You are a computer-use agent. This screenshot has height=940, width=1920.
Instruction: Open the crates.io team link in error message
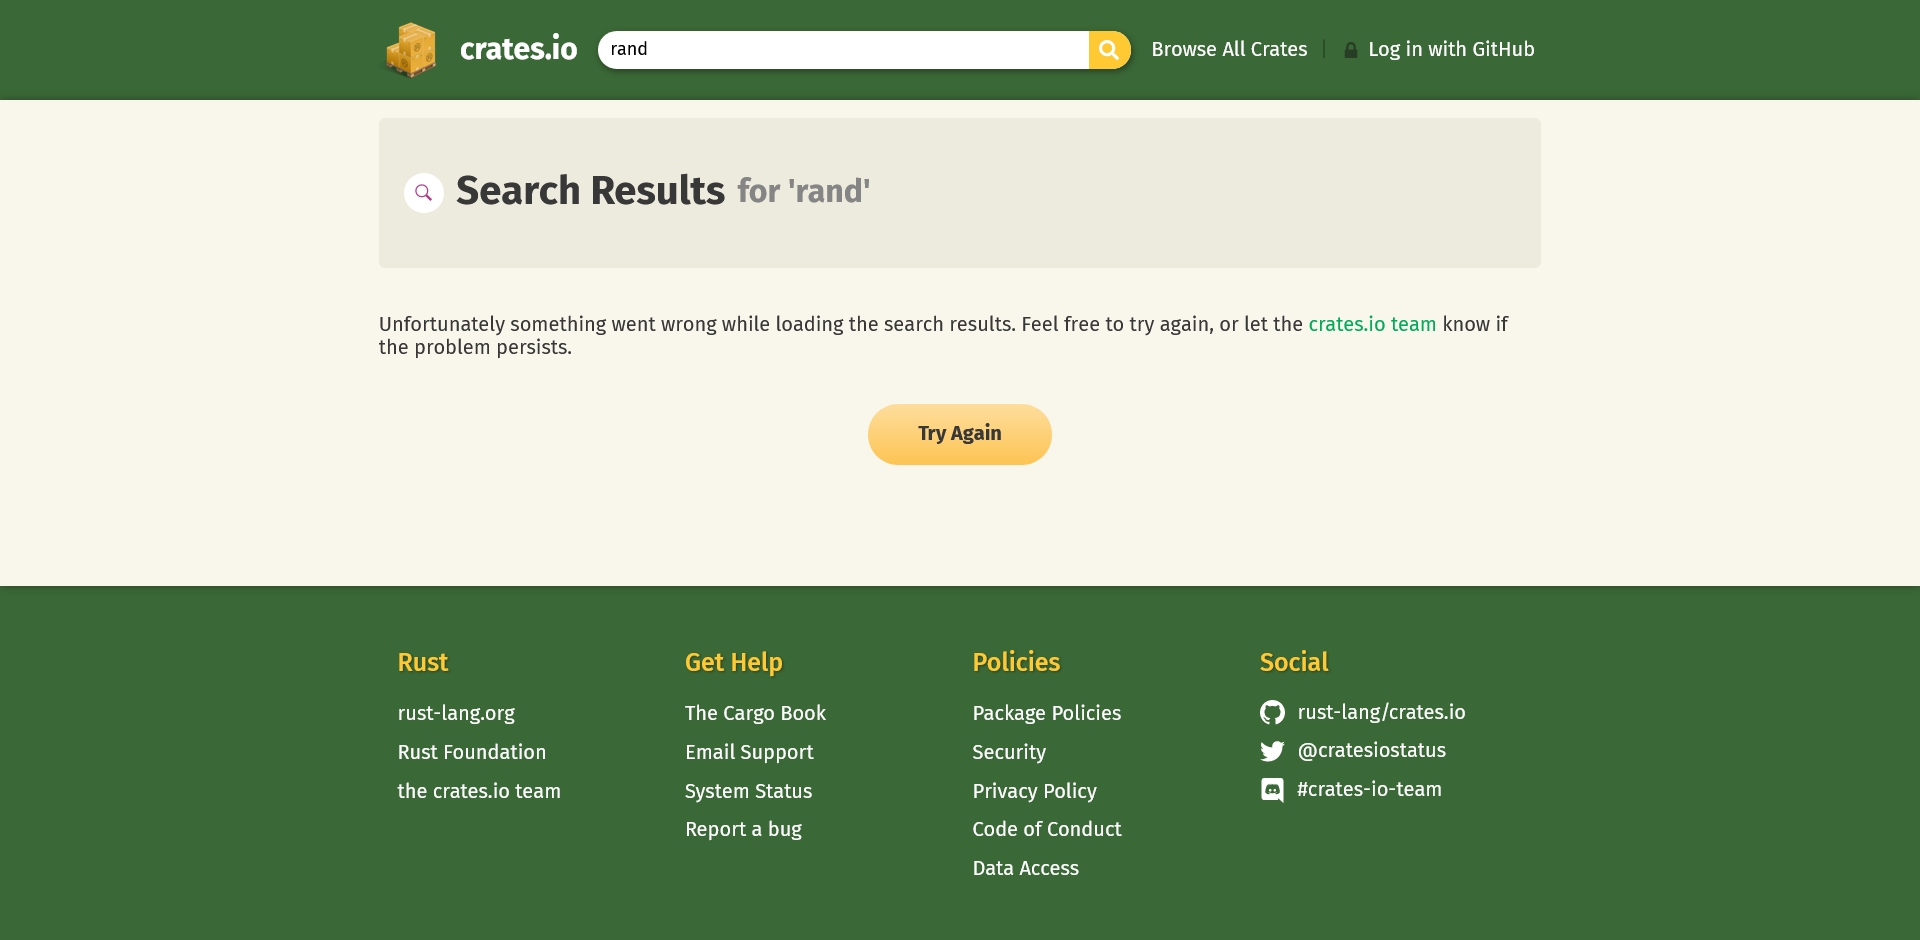coord(1372,324)
